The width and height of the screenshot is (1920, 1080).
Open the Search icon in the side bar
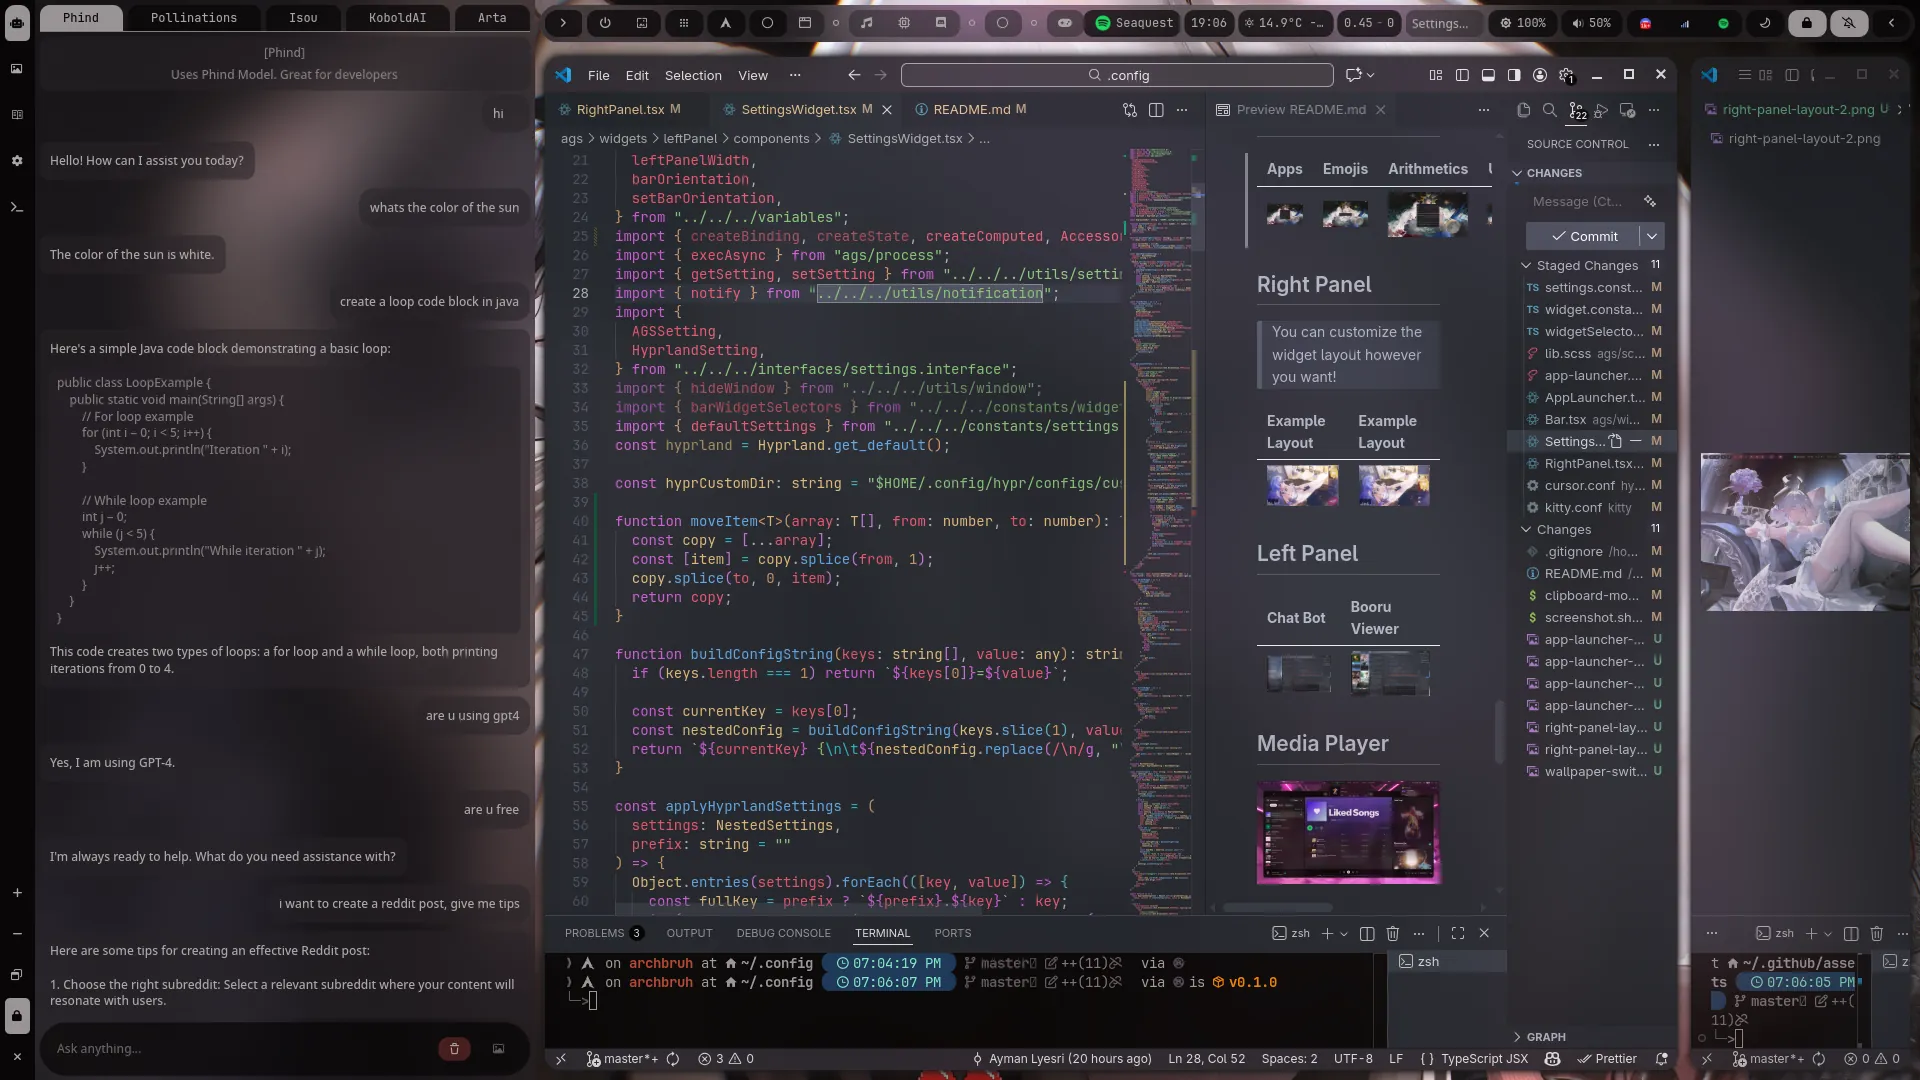click(1550, 110)
